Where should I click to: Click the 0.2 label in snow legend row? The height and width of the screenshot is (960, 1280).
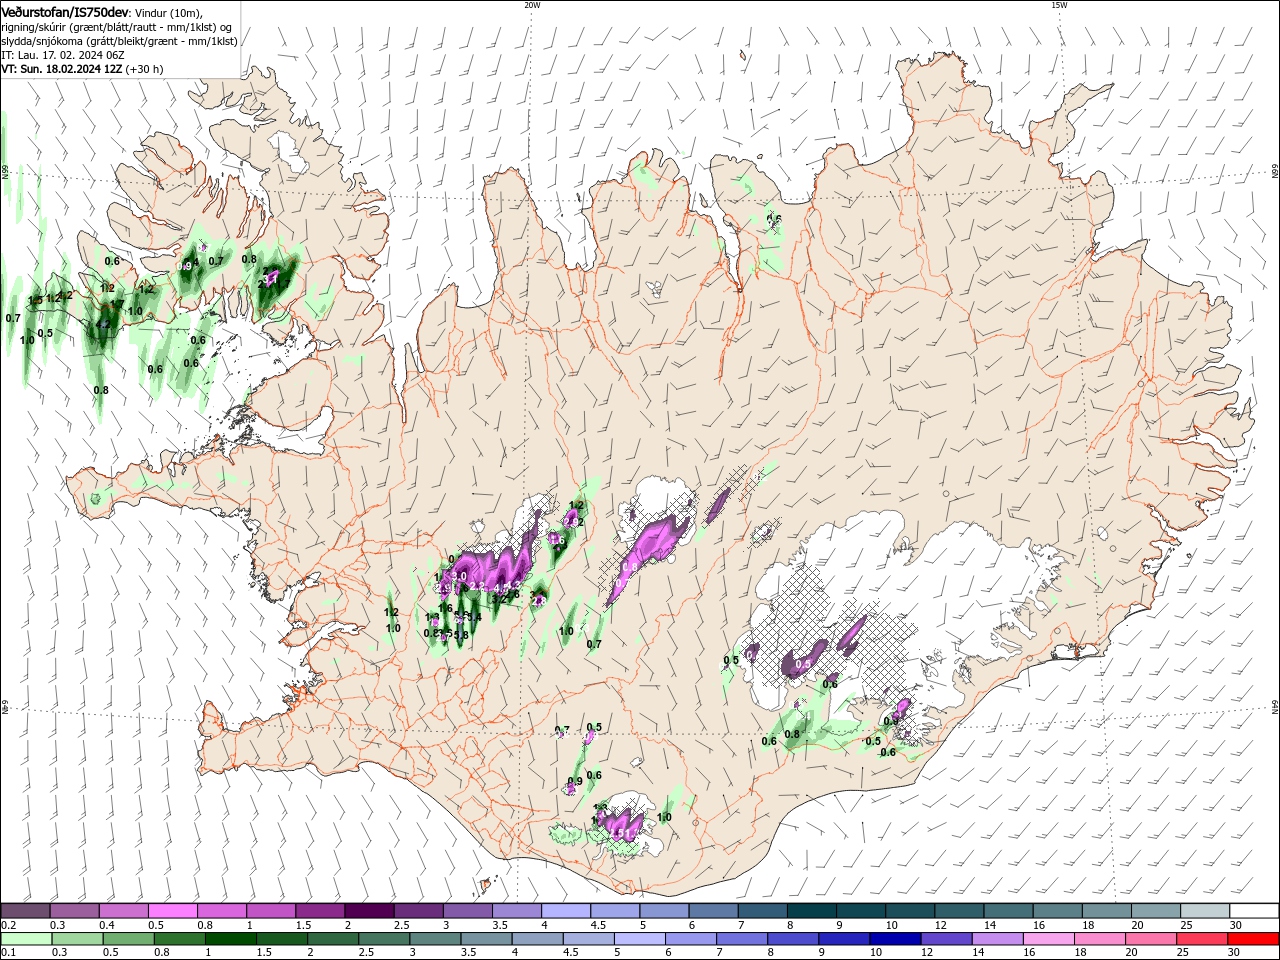[9, 925]
